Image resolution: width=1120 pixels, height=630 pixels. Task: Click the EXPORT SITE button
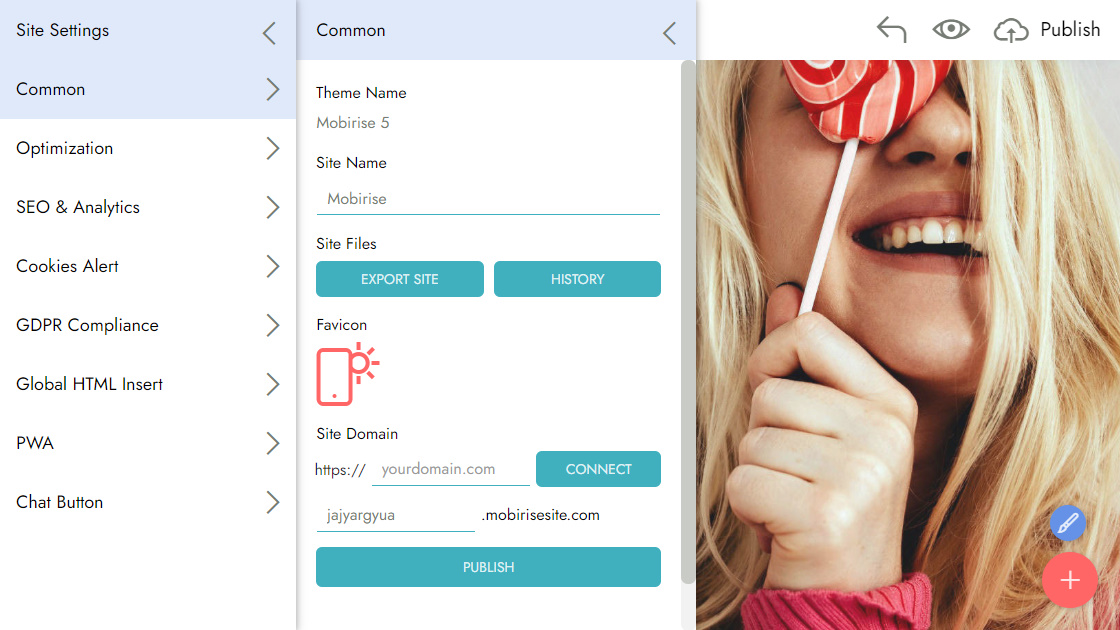point(400,279)
